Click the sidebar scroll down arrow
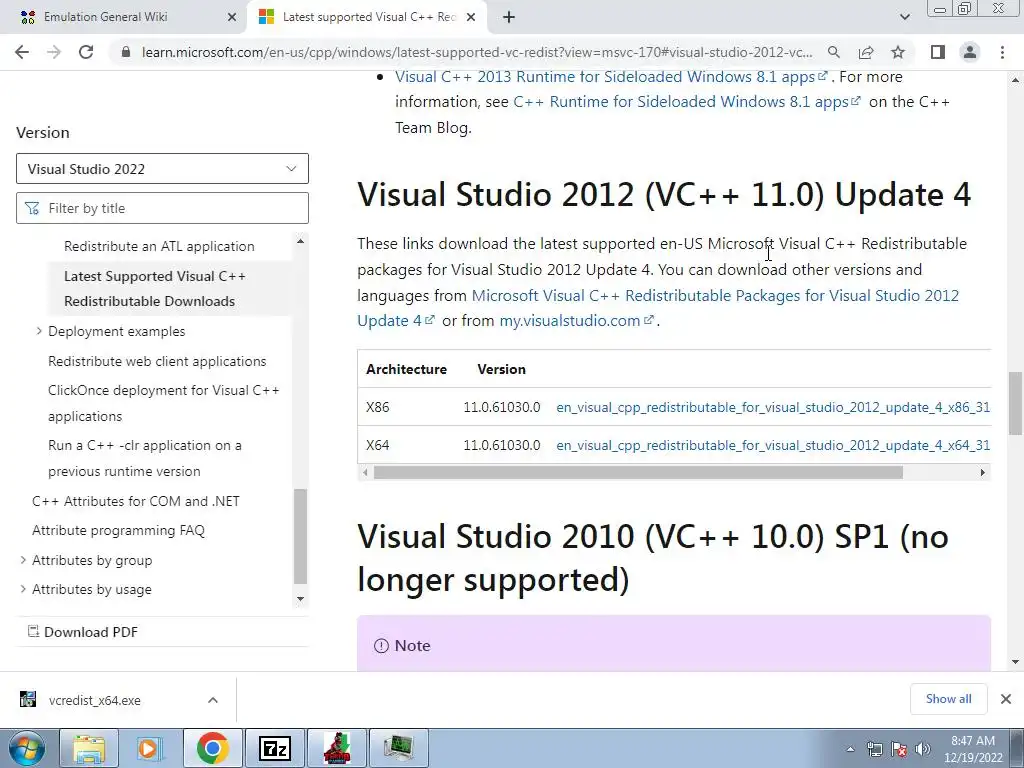1024x768 pixels. 300,599
